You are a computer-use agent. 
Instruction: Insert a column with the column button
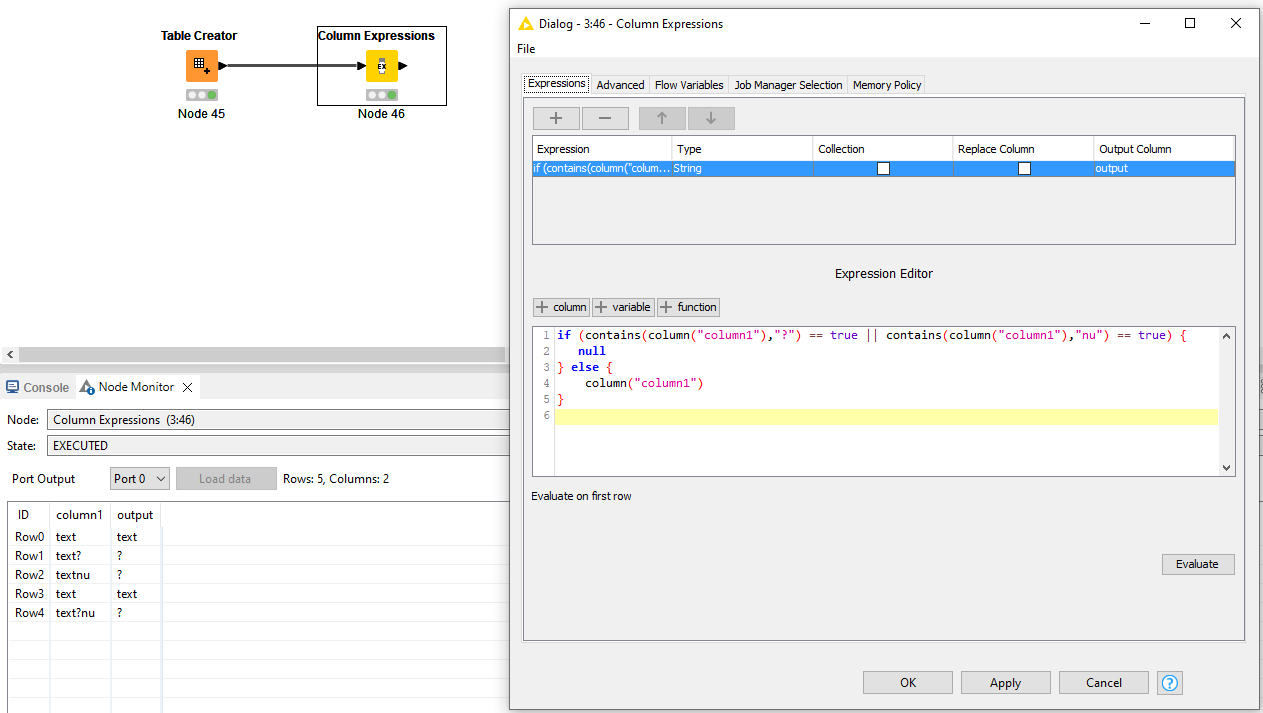tap(561, 307)
